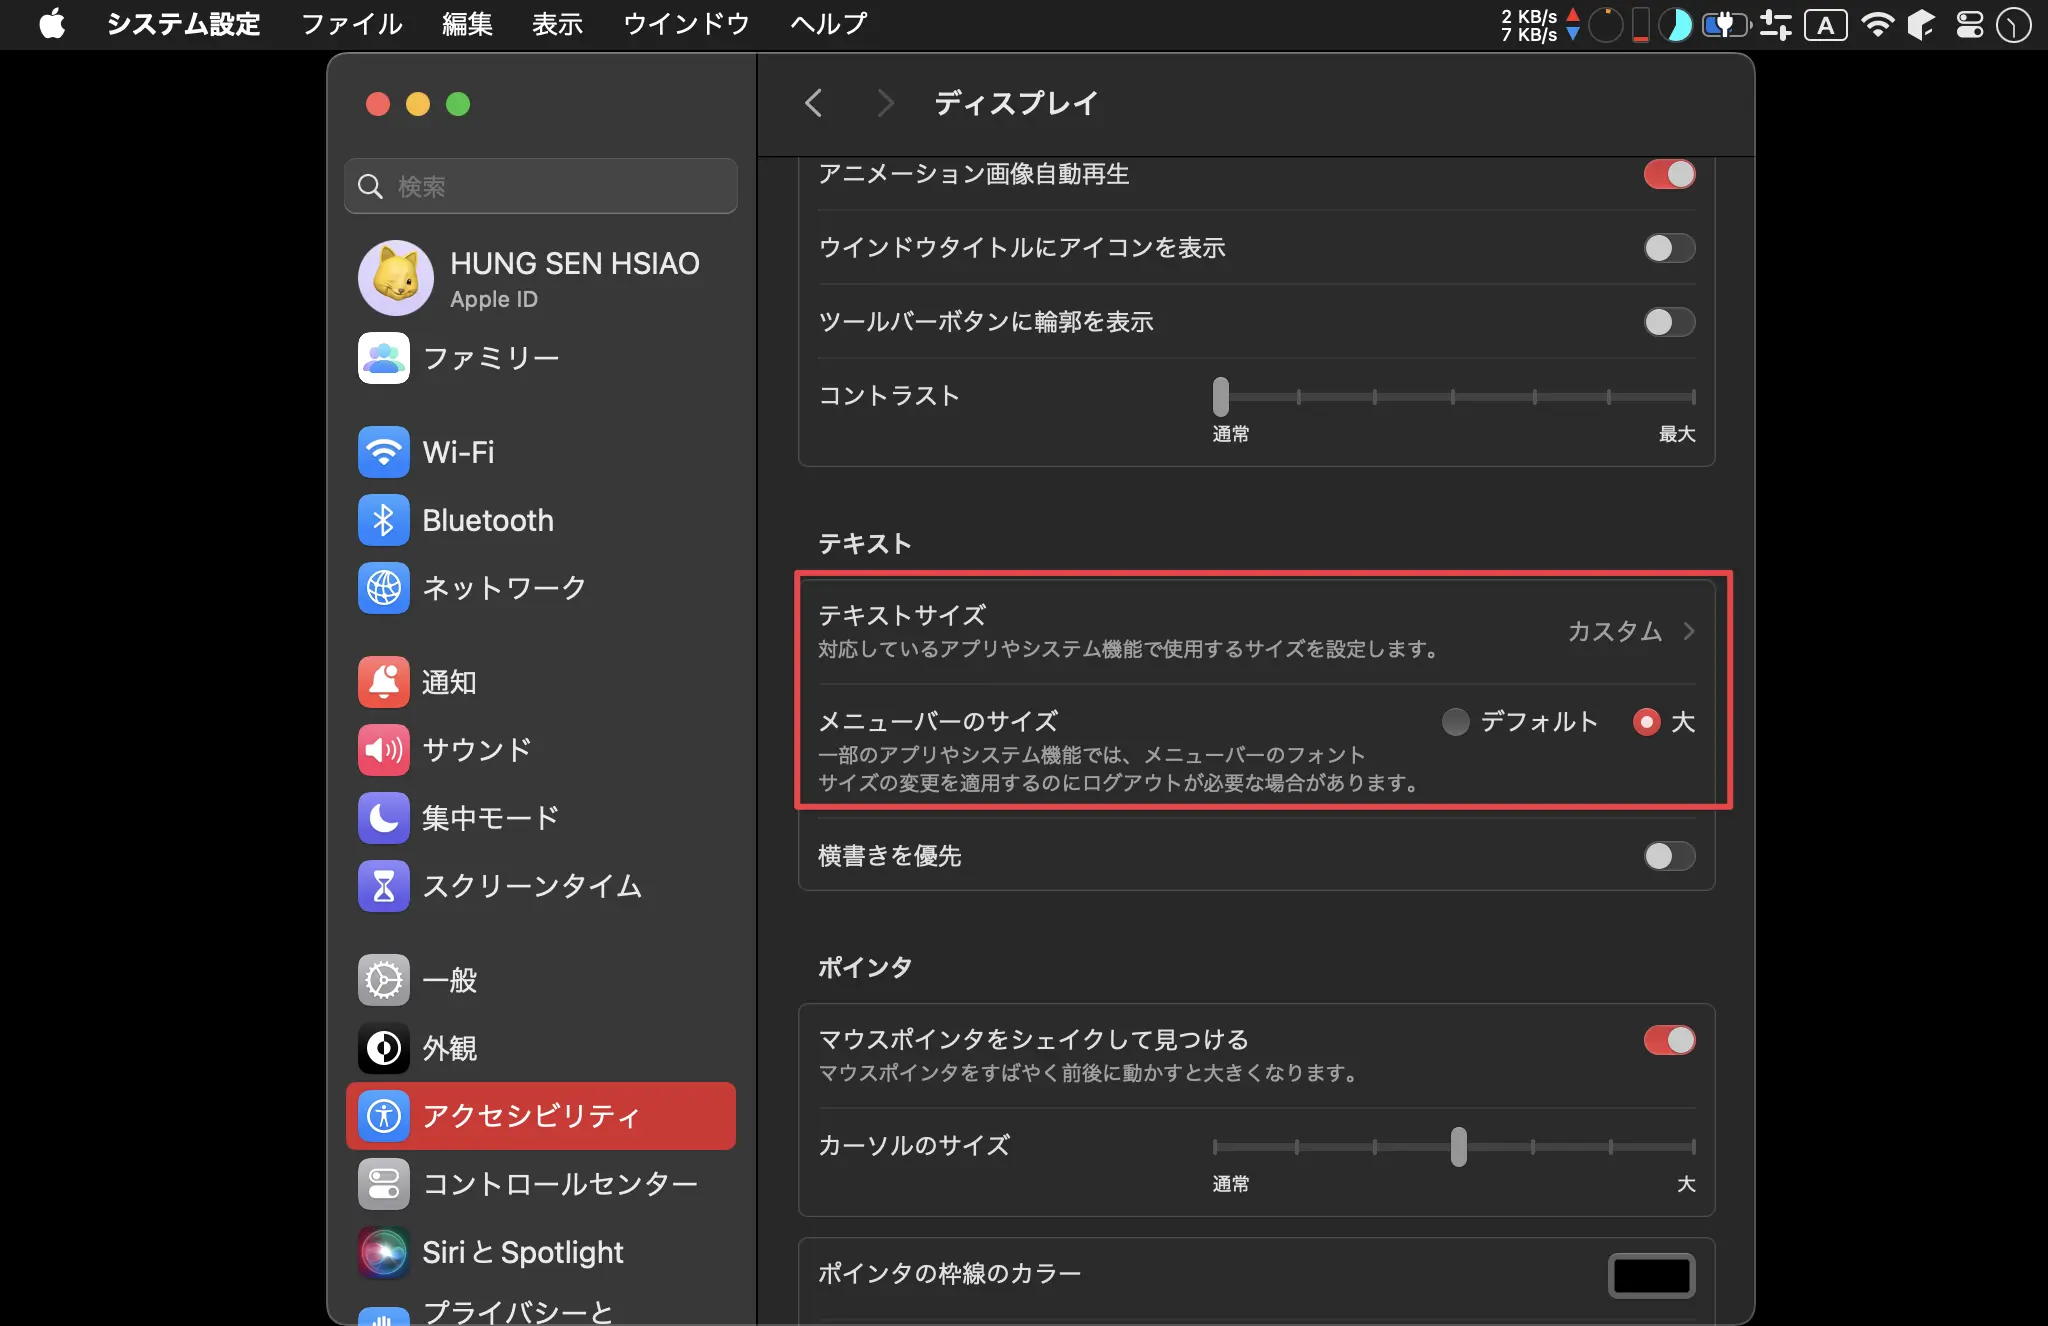Open the 一般 gear icon
2048x1326 pixels.
384,980
